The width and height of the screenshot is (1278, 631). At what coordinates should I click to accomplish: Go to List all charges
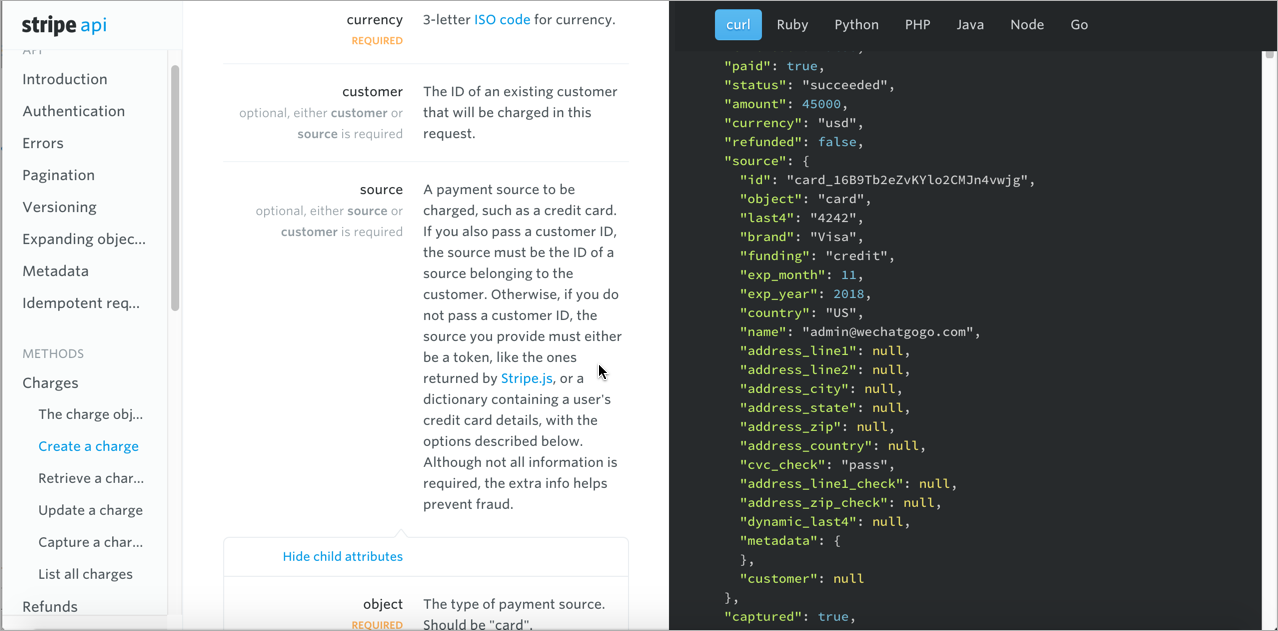86,574
